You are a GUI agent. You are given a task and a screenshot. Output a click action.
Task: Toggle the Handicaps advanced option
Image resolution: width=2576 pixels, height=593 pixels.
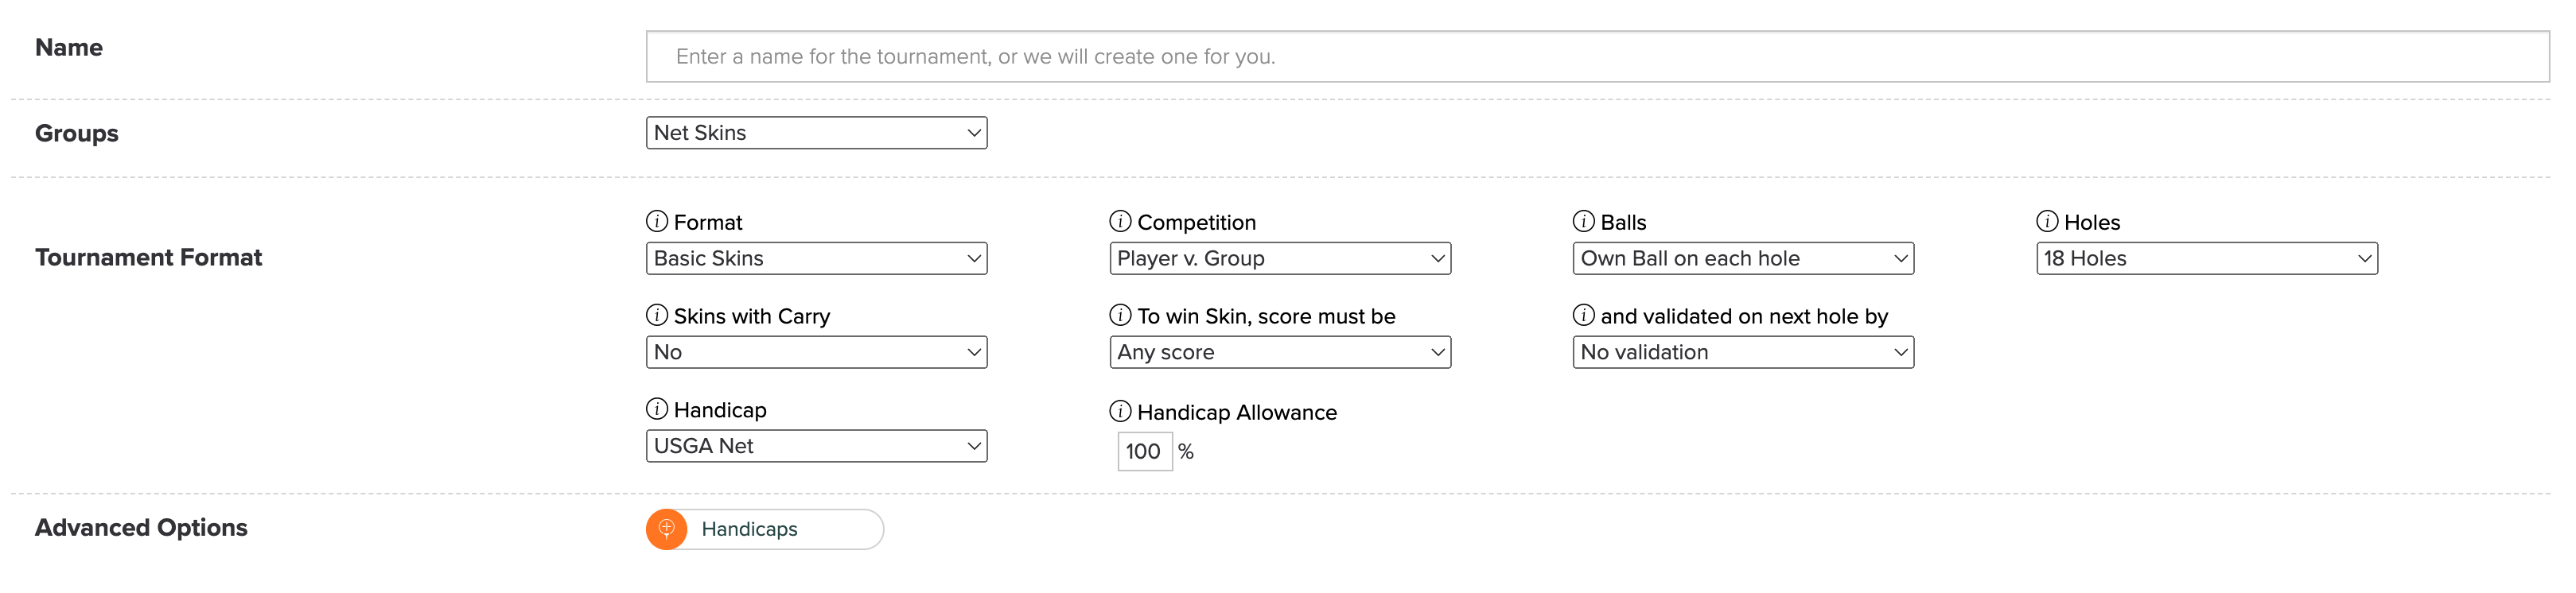(x=765, y=529)
